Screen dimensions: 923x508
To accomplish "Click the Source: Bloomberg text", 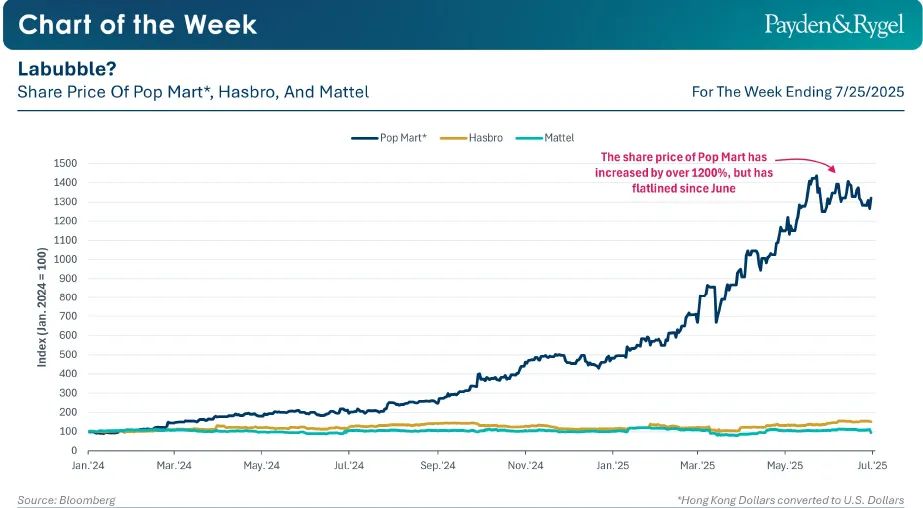I will (67, 500).
